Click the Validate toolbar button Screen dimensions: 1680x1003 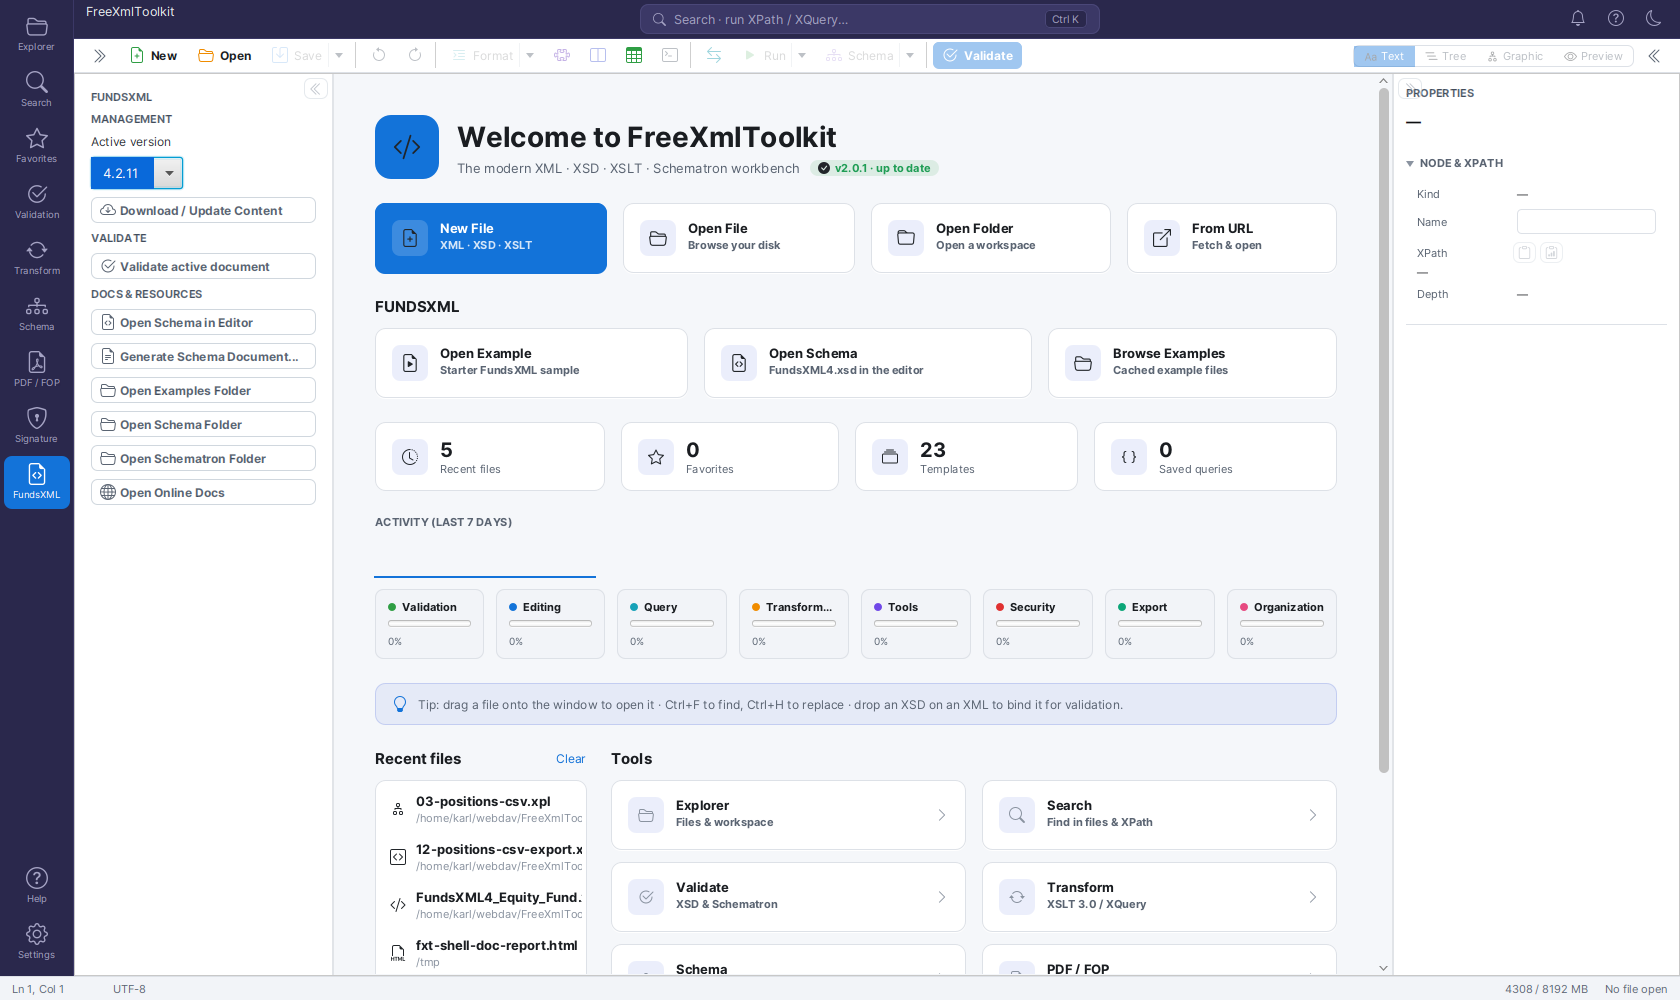tap(977, 56)
